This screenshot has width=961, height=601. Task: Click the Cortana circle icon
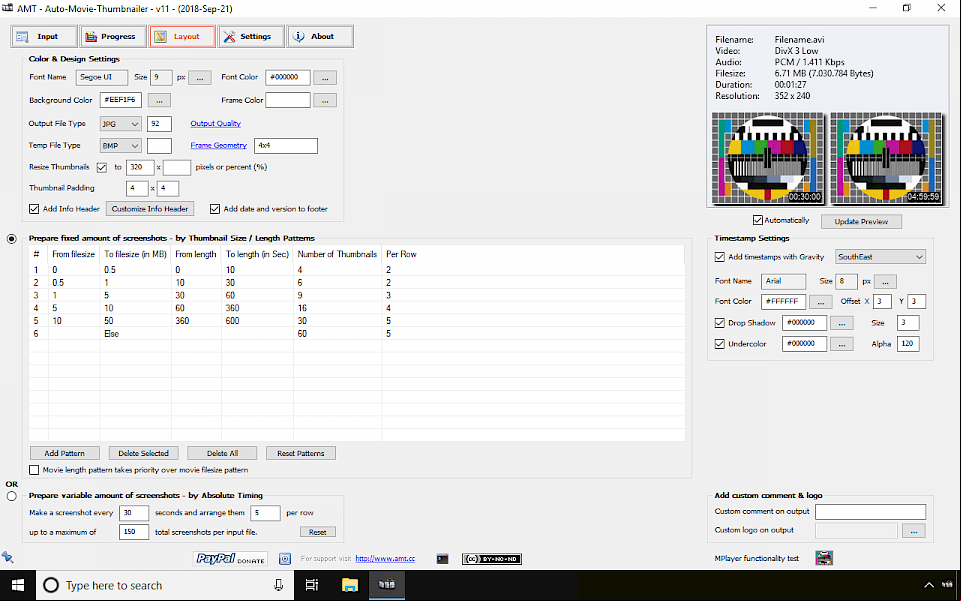[51, 586]
